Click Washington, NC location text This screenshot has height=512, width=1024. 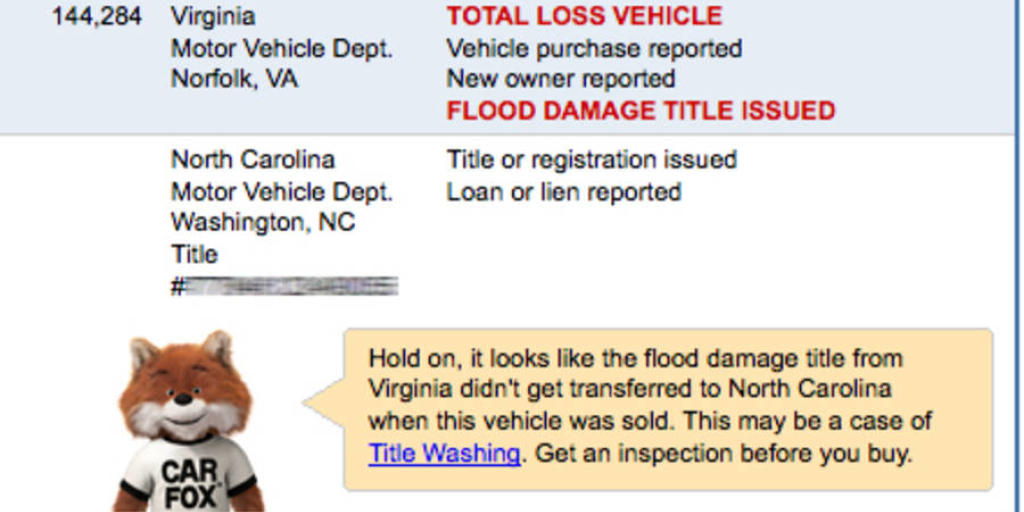pos(263,223)
